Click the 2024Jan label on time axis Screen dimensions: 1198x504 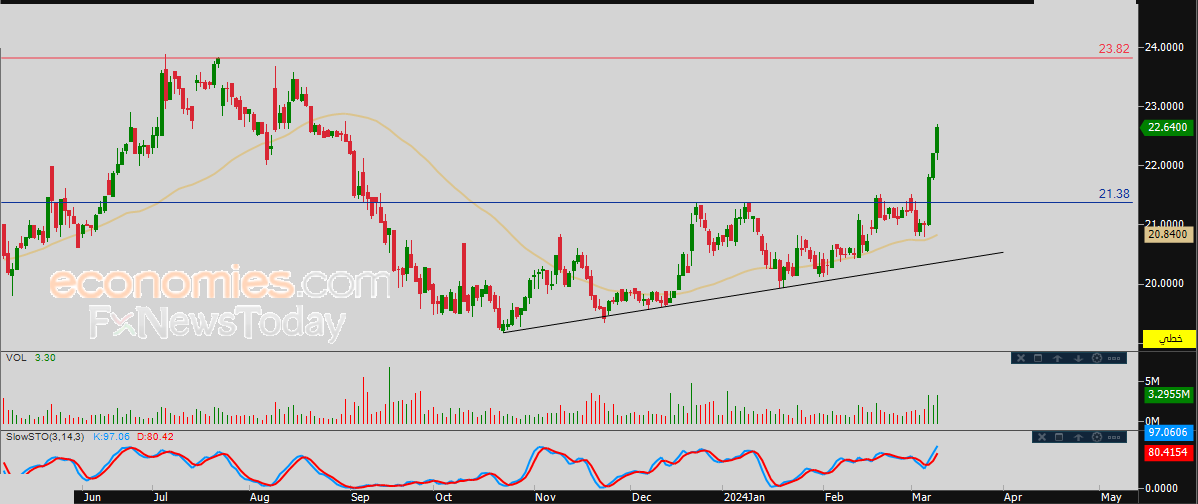point(744,497)
